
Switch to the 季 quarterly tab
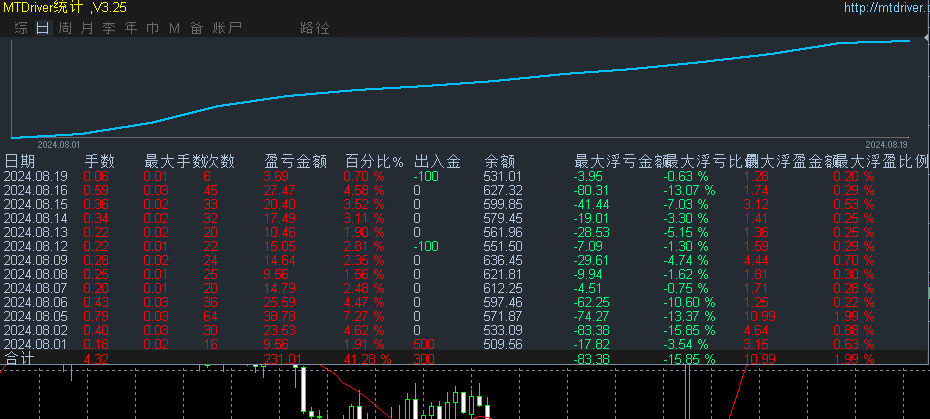(x=109, y=28)
